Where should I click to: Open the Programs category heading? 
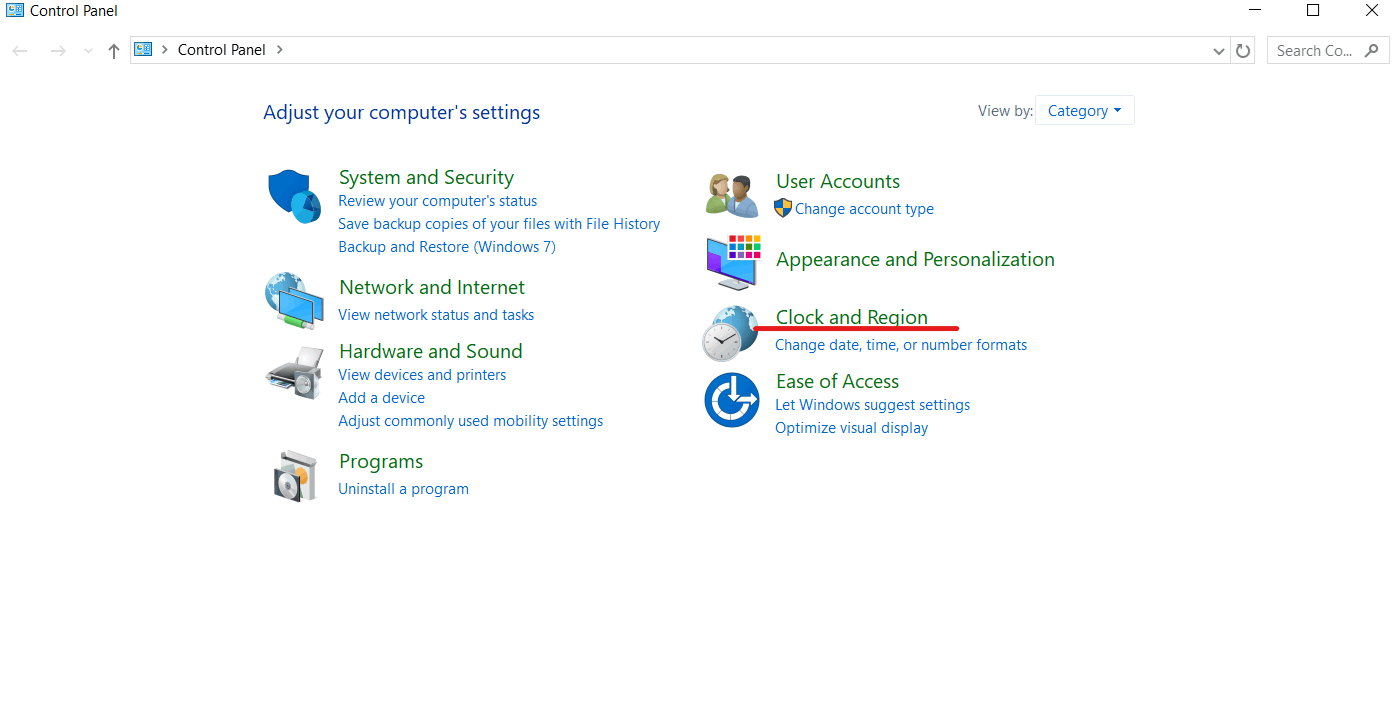381,461
